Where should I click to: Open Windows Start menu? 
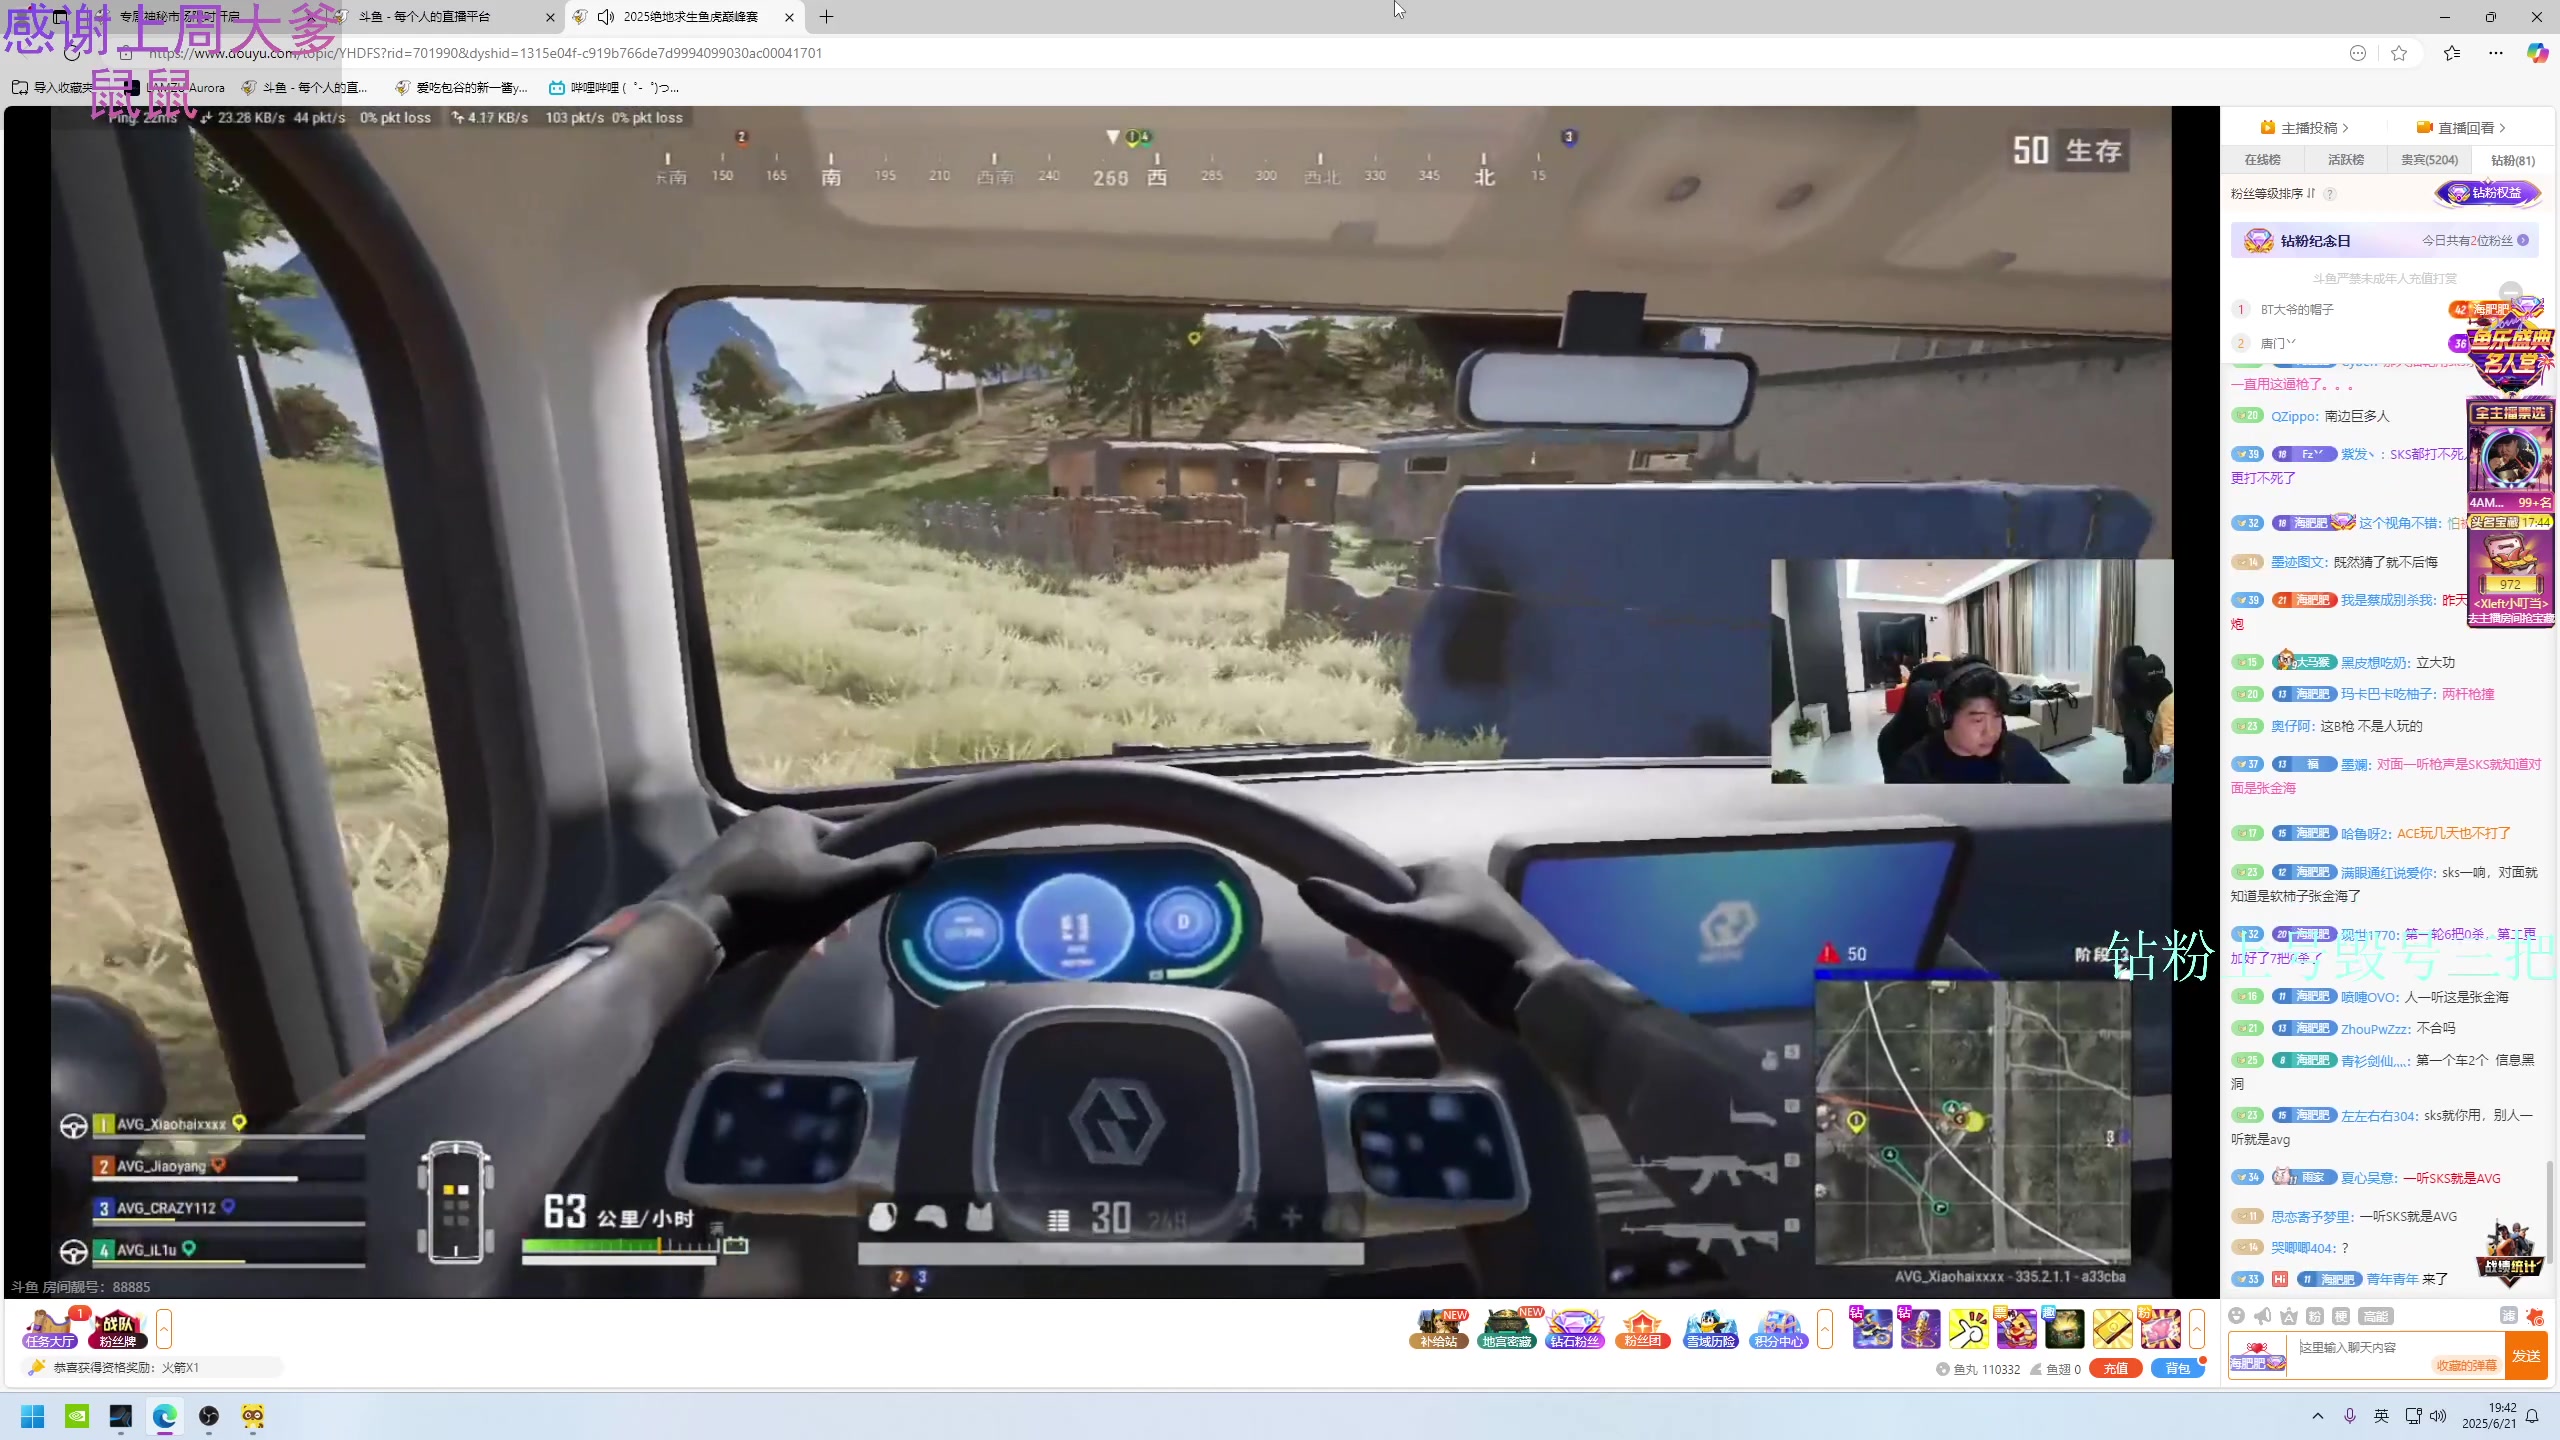33,1416
